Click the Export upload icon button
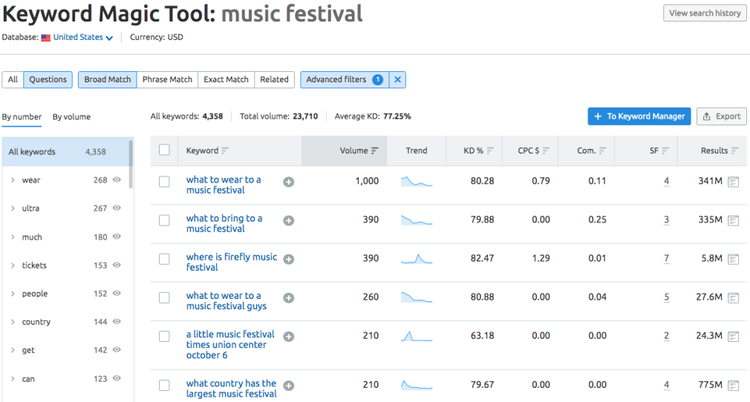 721,116
